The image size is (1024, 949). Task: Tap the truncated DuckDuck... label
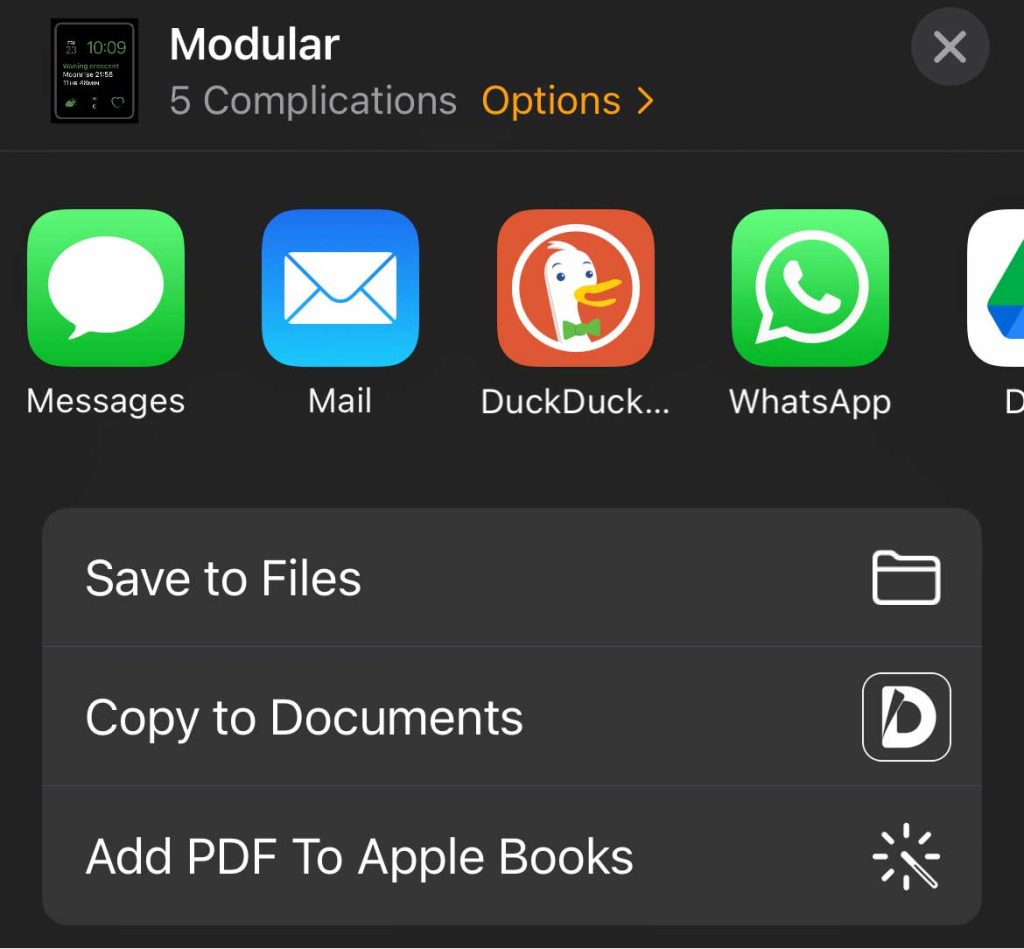pos(575,402)
